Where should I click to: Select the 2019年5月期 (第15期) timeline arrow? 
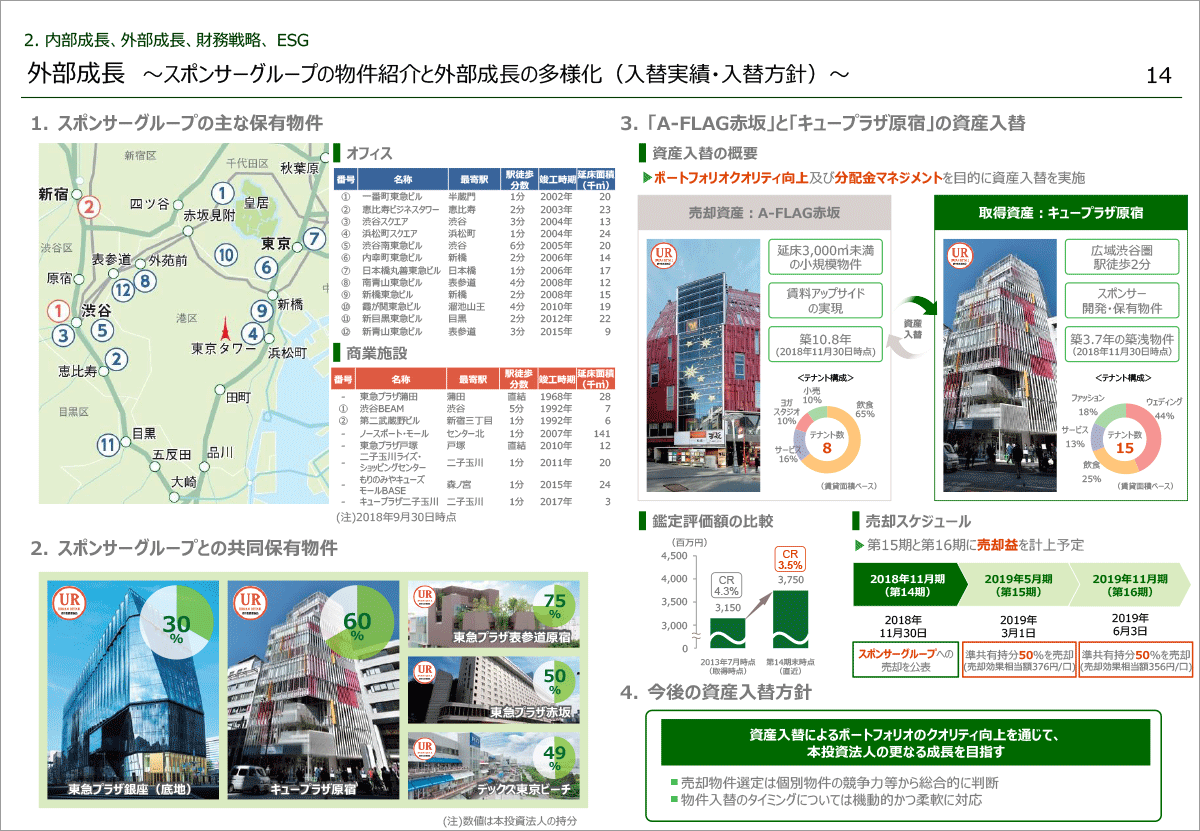1013,584
